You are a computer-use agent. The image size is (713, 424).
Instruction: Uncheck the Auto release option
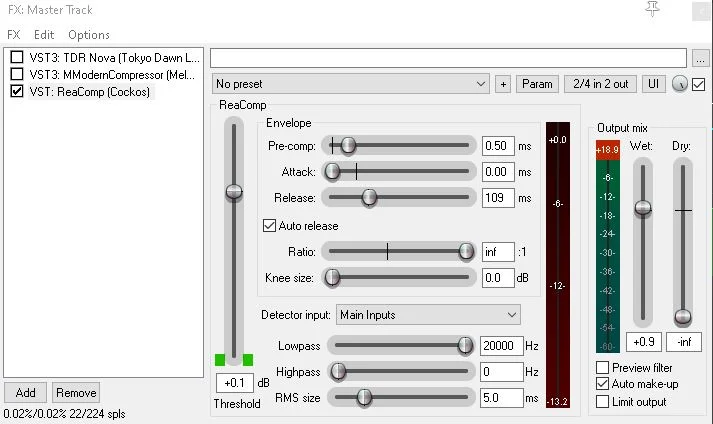pos(269,226)
